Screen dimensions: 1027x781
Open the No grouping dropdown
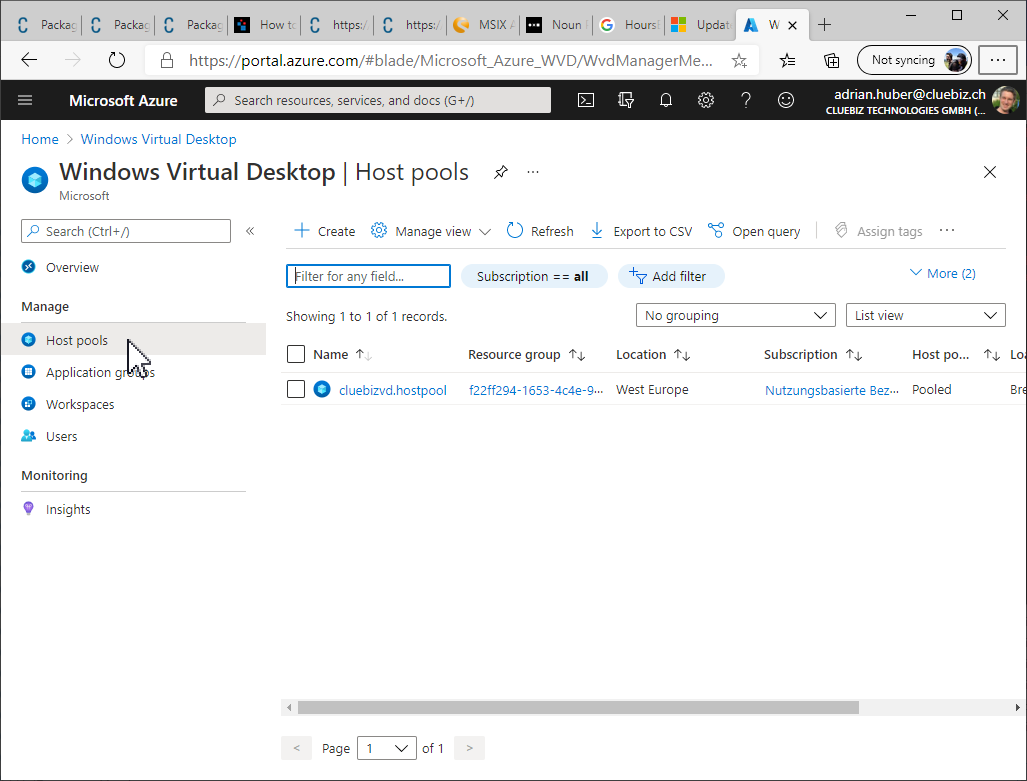click(736, 315)
